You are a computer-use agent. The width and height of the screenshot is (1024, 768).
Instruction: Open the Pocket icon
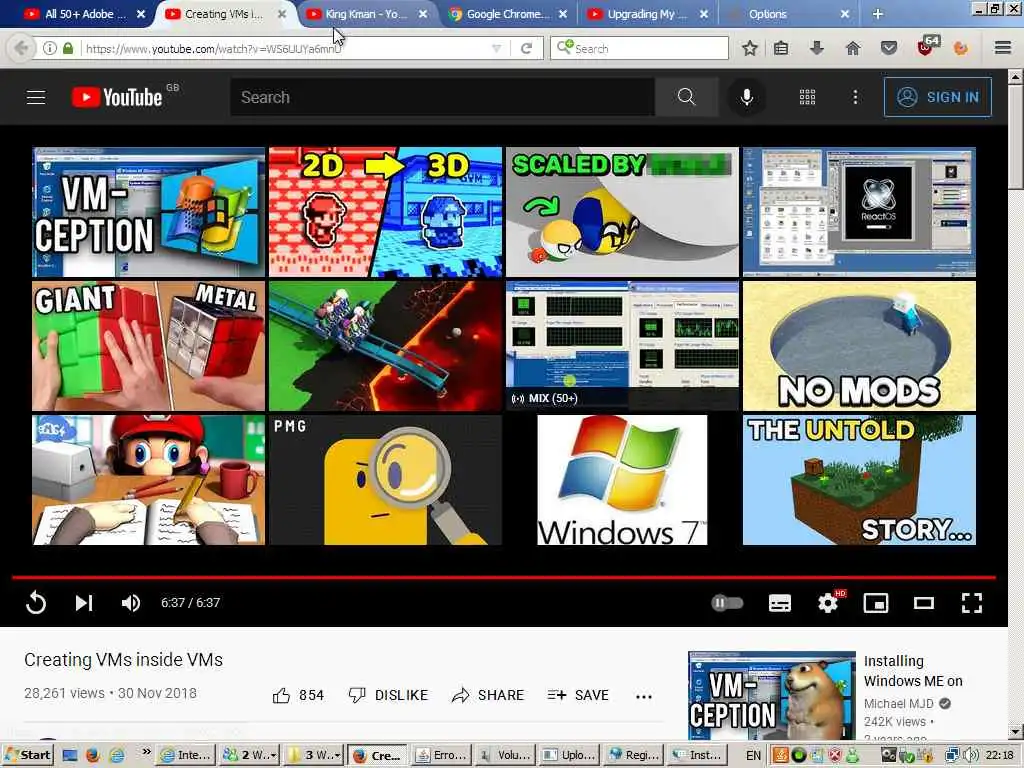pyautogui.click(x=889, y=48)
